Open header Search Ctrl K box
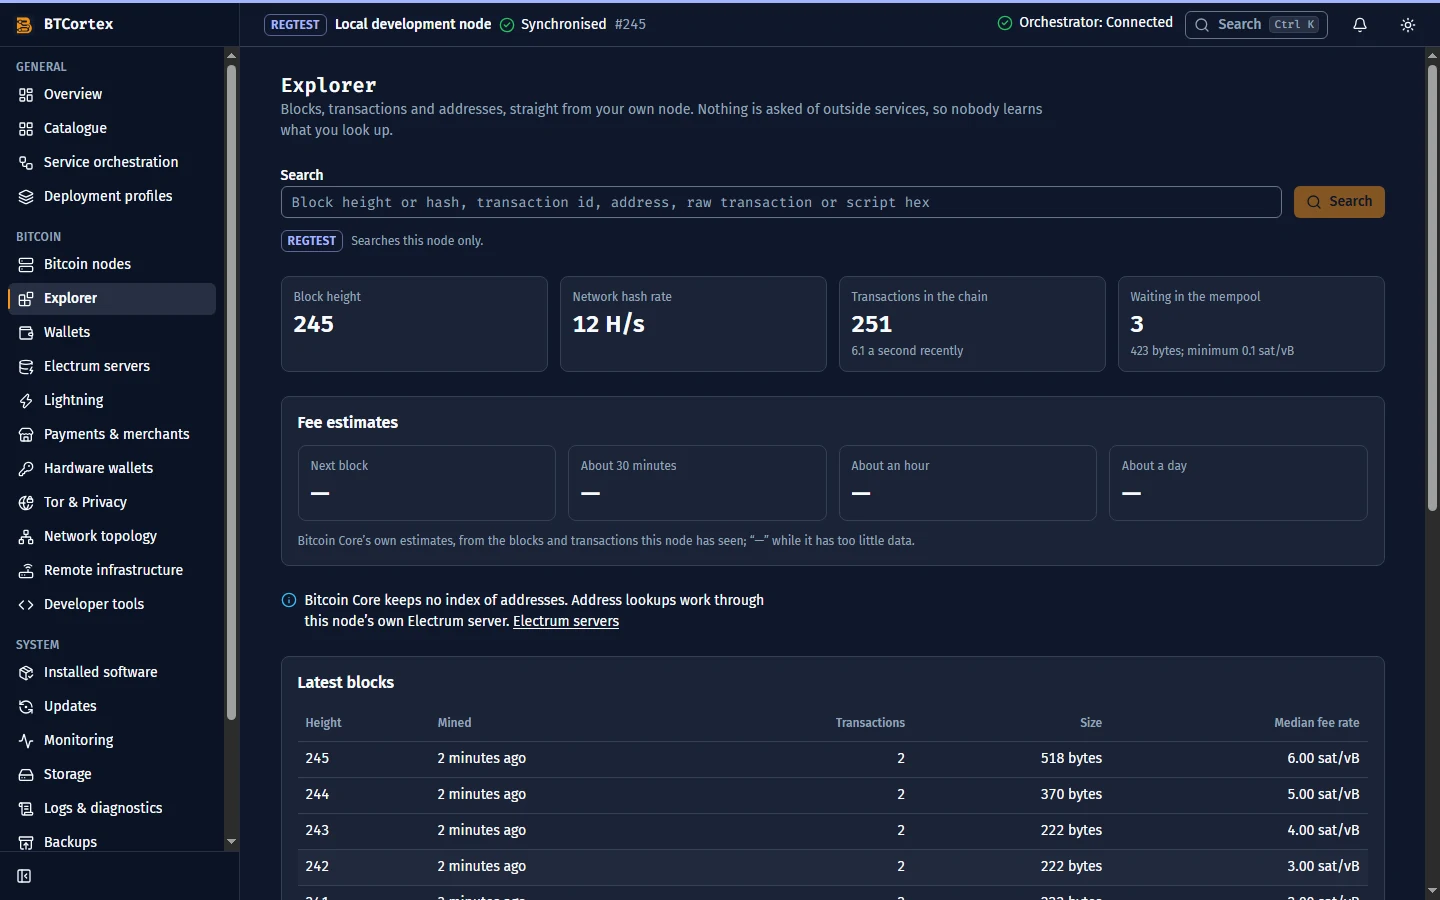 pyautogui.click(x=1256, y=25)
